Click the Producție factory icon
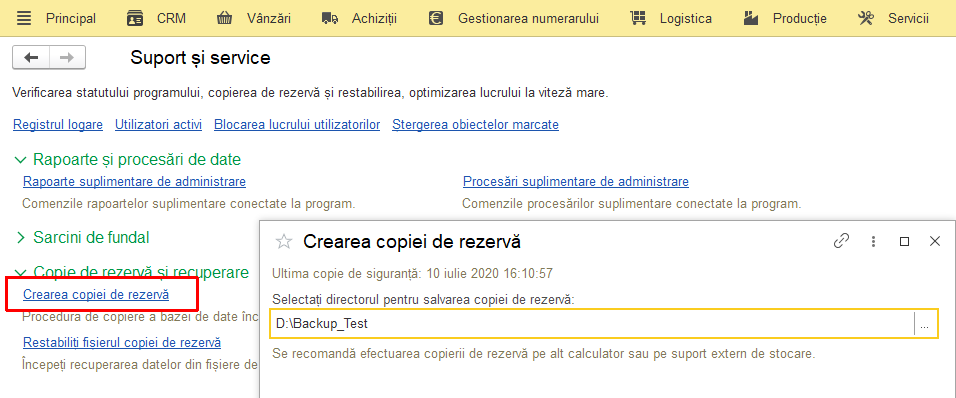 click(x=751, y=18)
